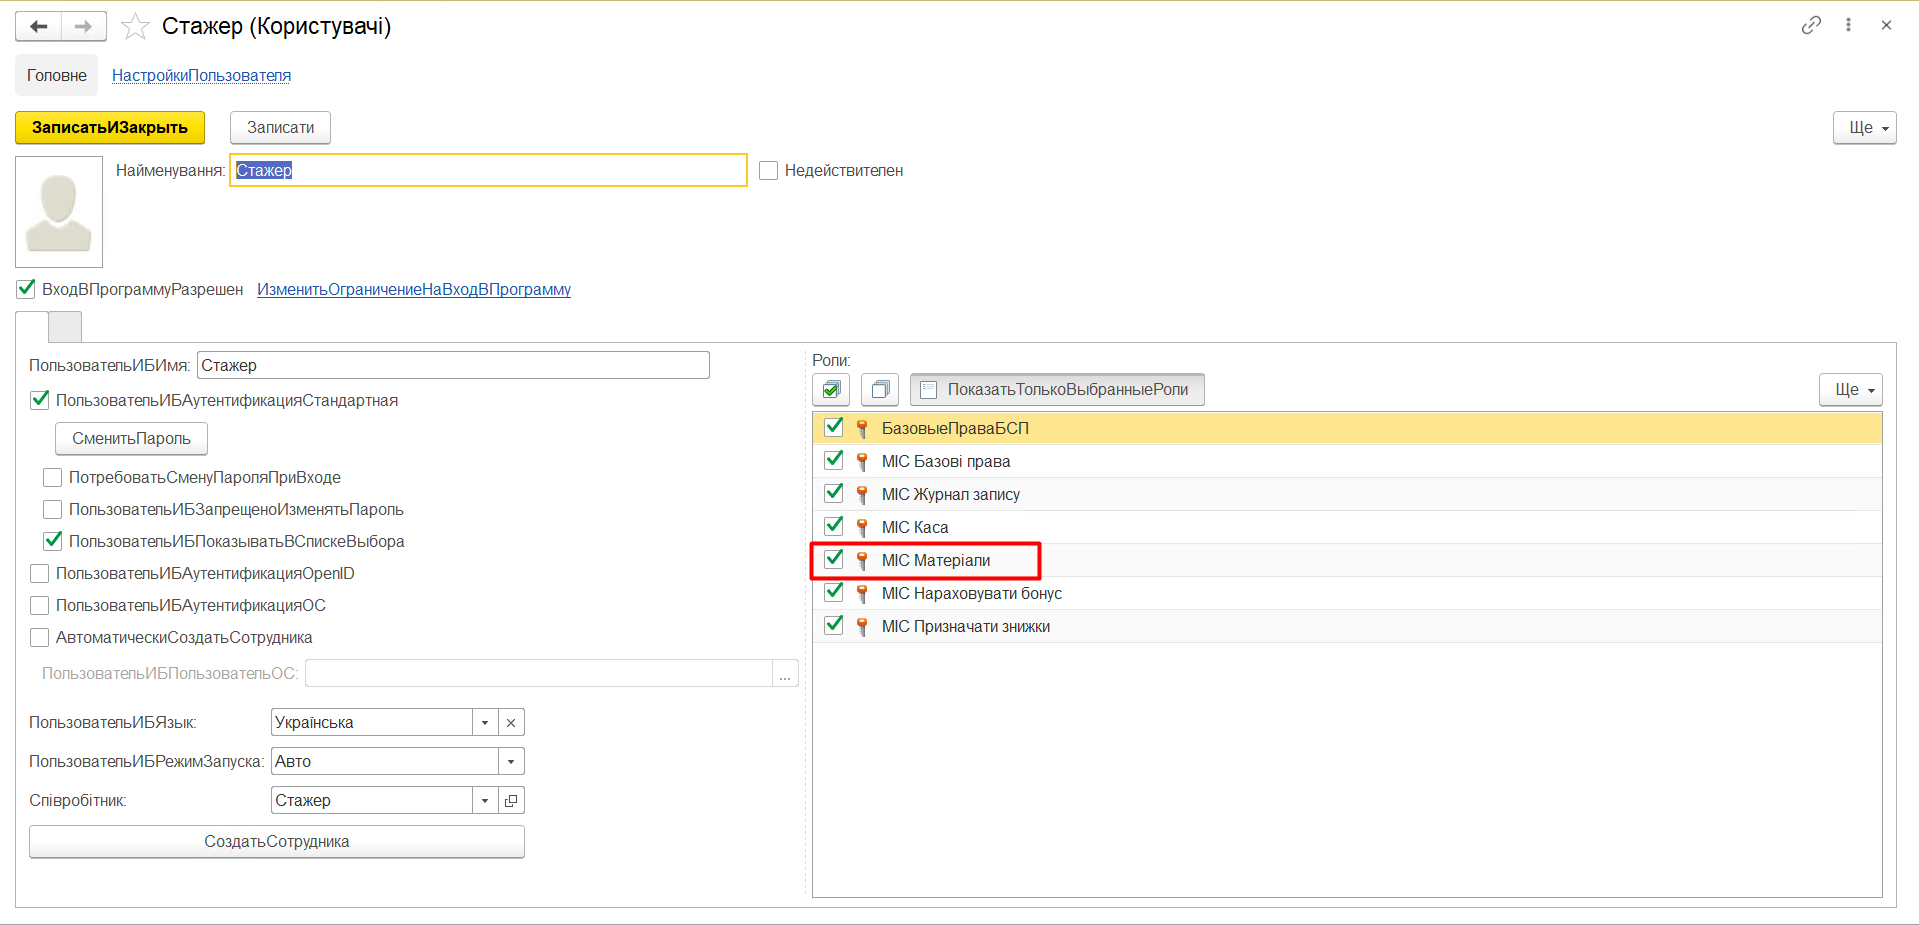Image resolution: width=1919 pixels, height=925 pixels.
Task: Click the get link chain icon
Action: pyautogui.click(x=1811, y=25)
